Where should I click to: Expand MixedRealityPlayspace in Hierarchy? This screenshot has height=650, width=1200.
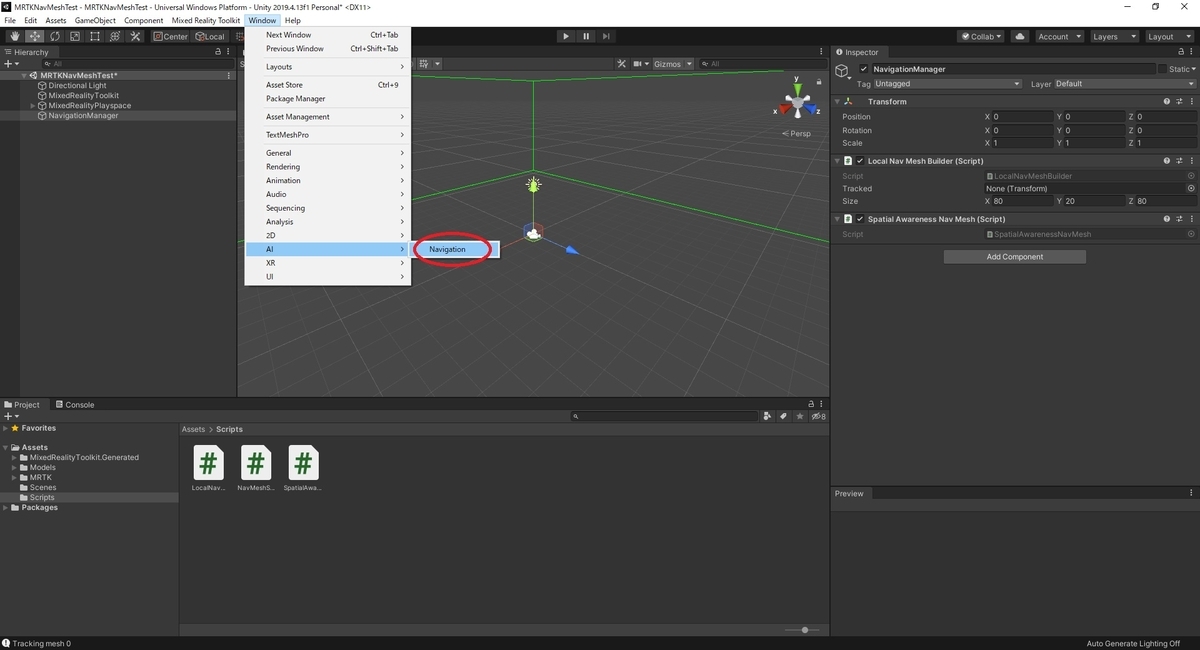[33, 106]
